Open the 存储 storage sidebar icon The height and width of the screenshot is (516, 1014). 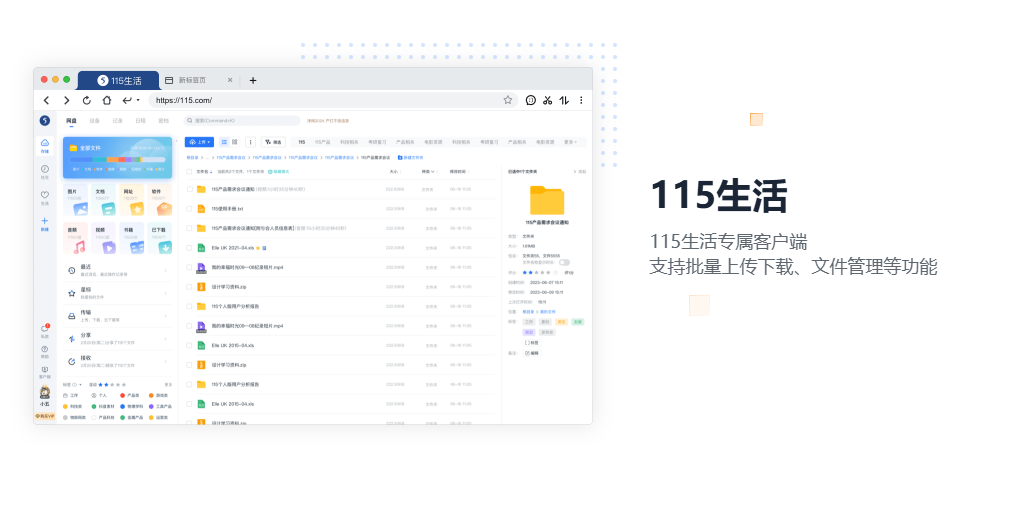(x=45, y=145)
